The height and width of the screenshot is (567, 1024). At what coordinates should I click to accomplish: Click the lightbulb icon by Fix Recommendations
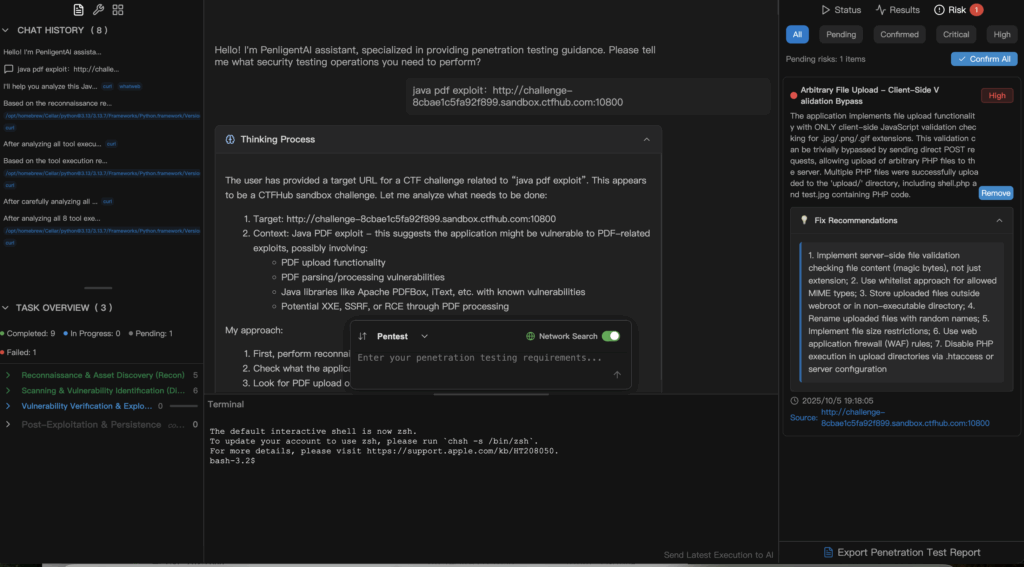[x=802, y=220]
